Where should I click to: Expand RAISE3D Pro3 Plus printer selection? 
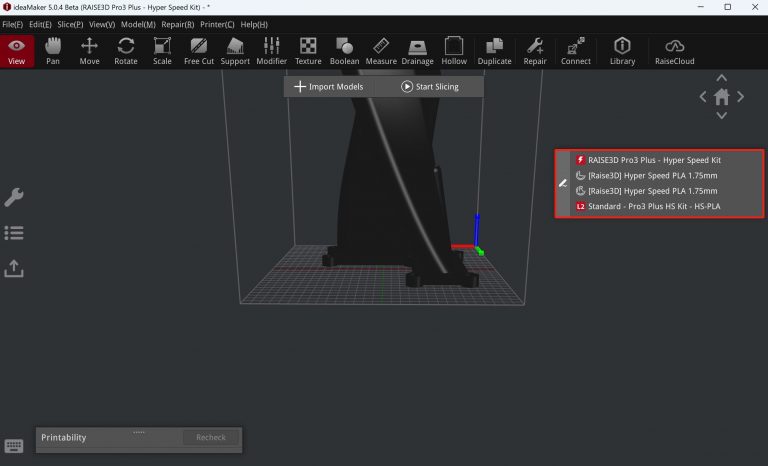tap(654, 160)
